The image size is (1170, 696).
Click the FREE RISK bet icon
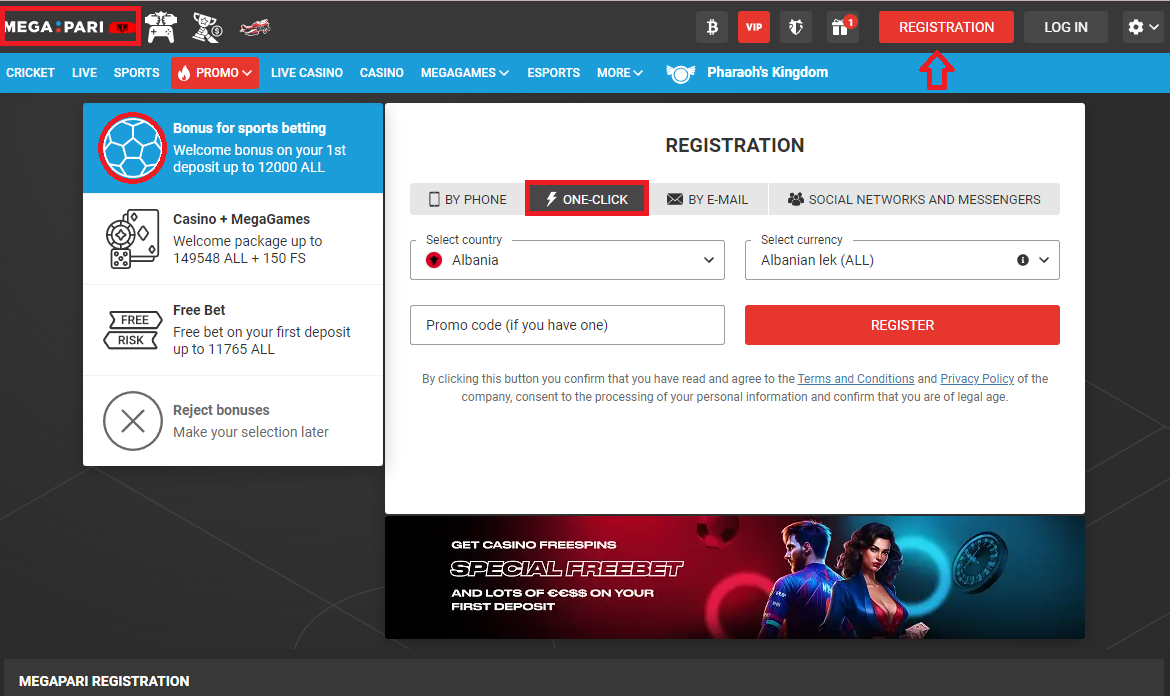coord(132,330)
